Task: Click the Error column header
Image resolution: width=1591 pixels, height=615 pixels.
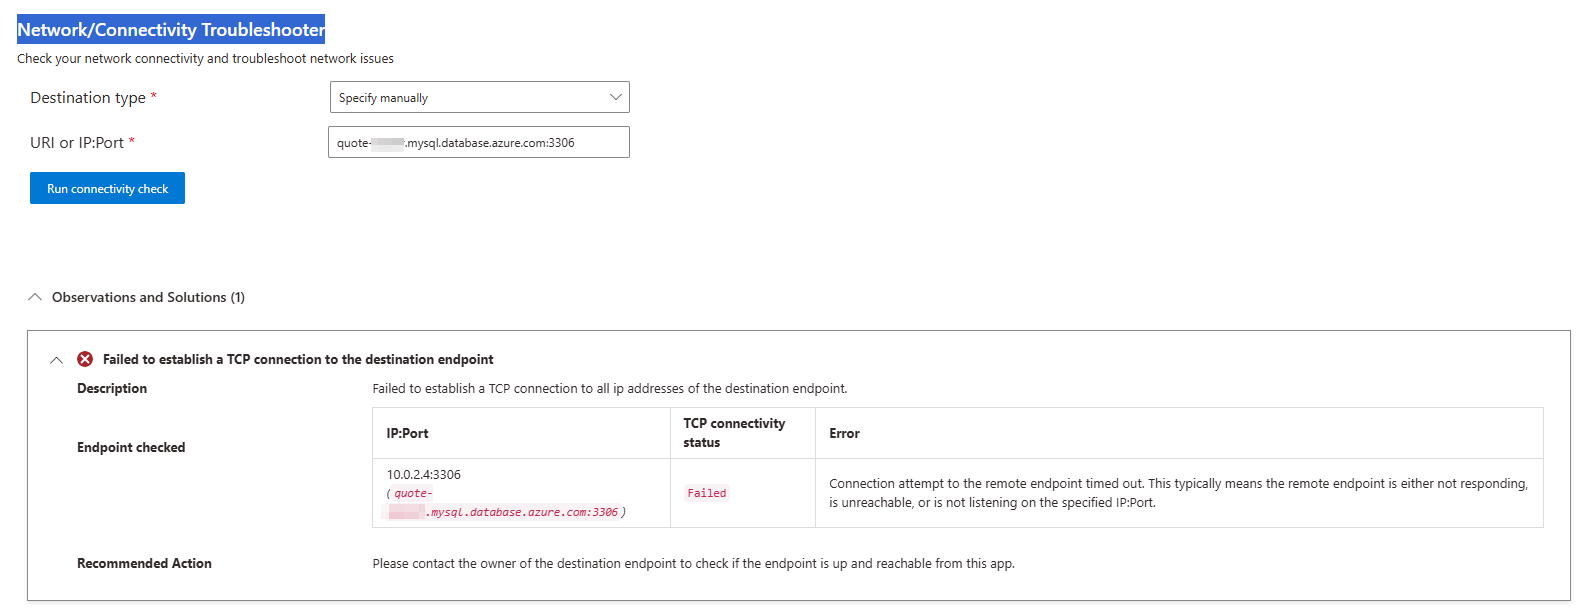Action: [844, 433]
